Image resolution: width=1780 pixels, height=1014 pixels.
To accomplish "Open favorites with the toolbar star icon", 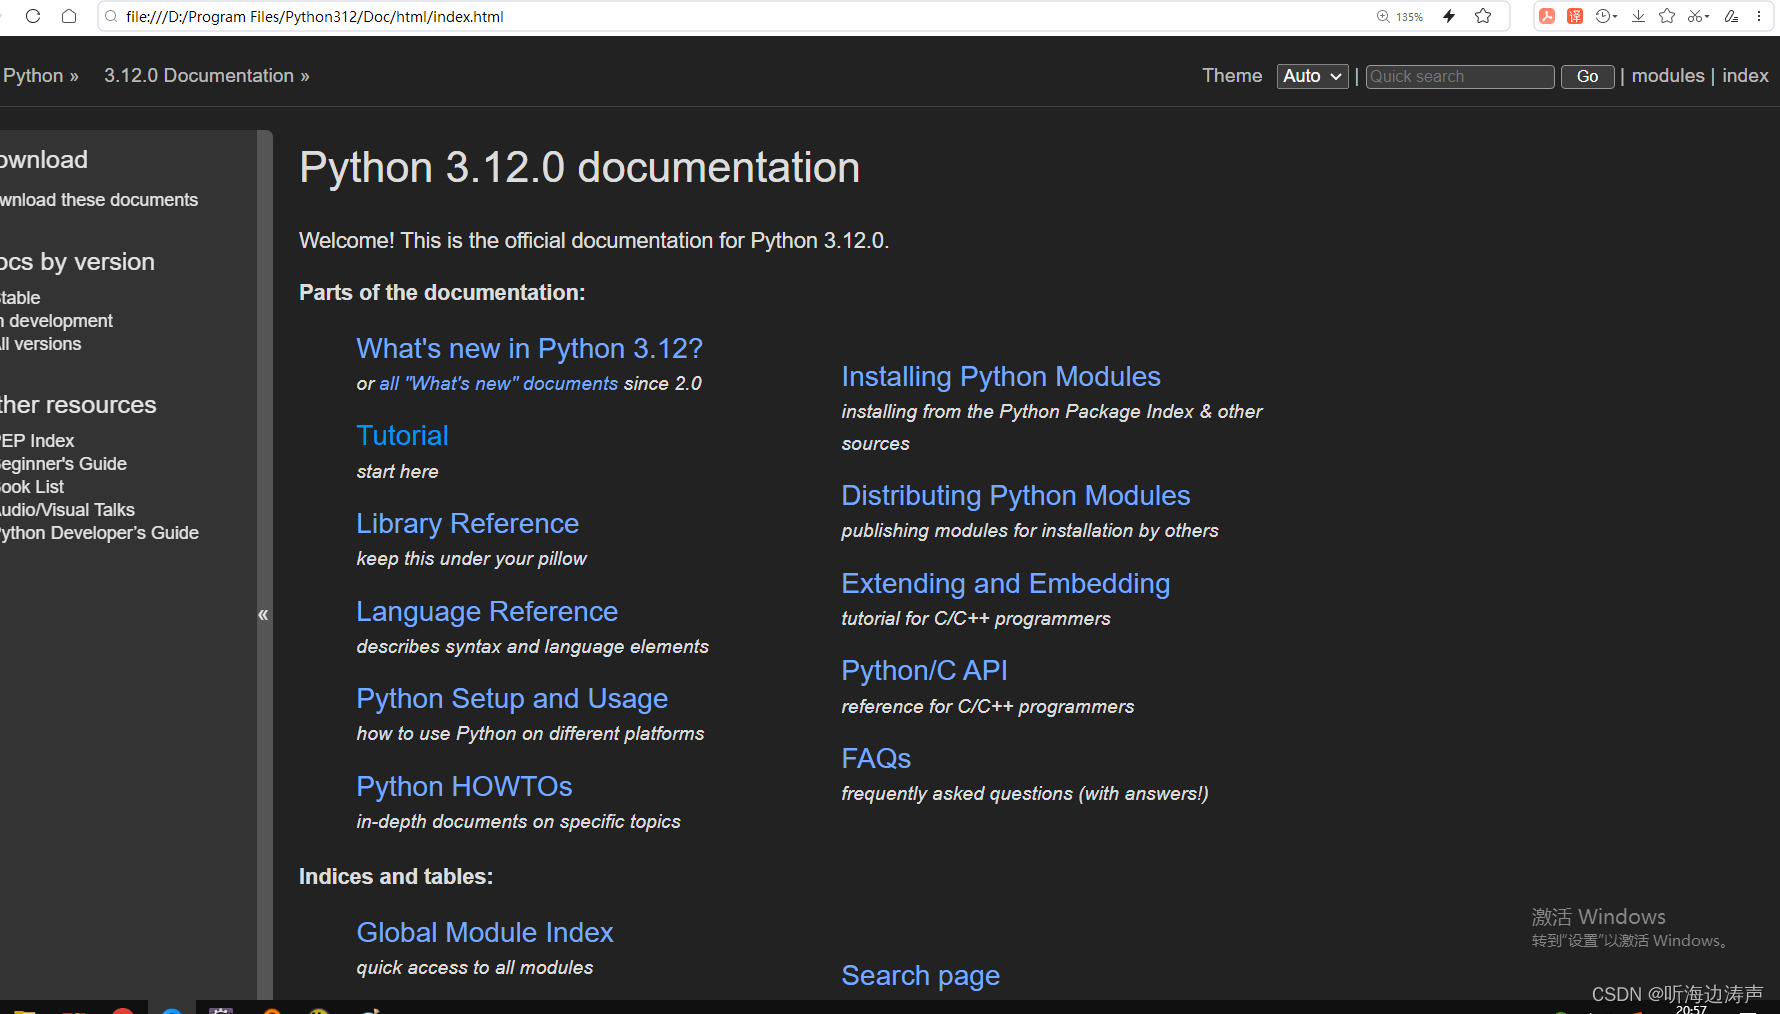I will 1667,16.
